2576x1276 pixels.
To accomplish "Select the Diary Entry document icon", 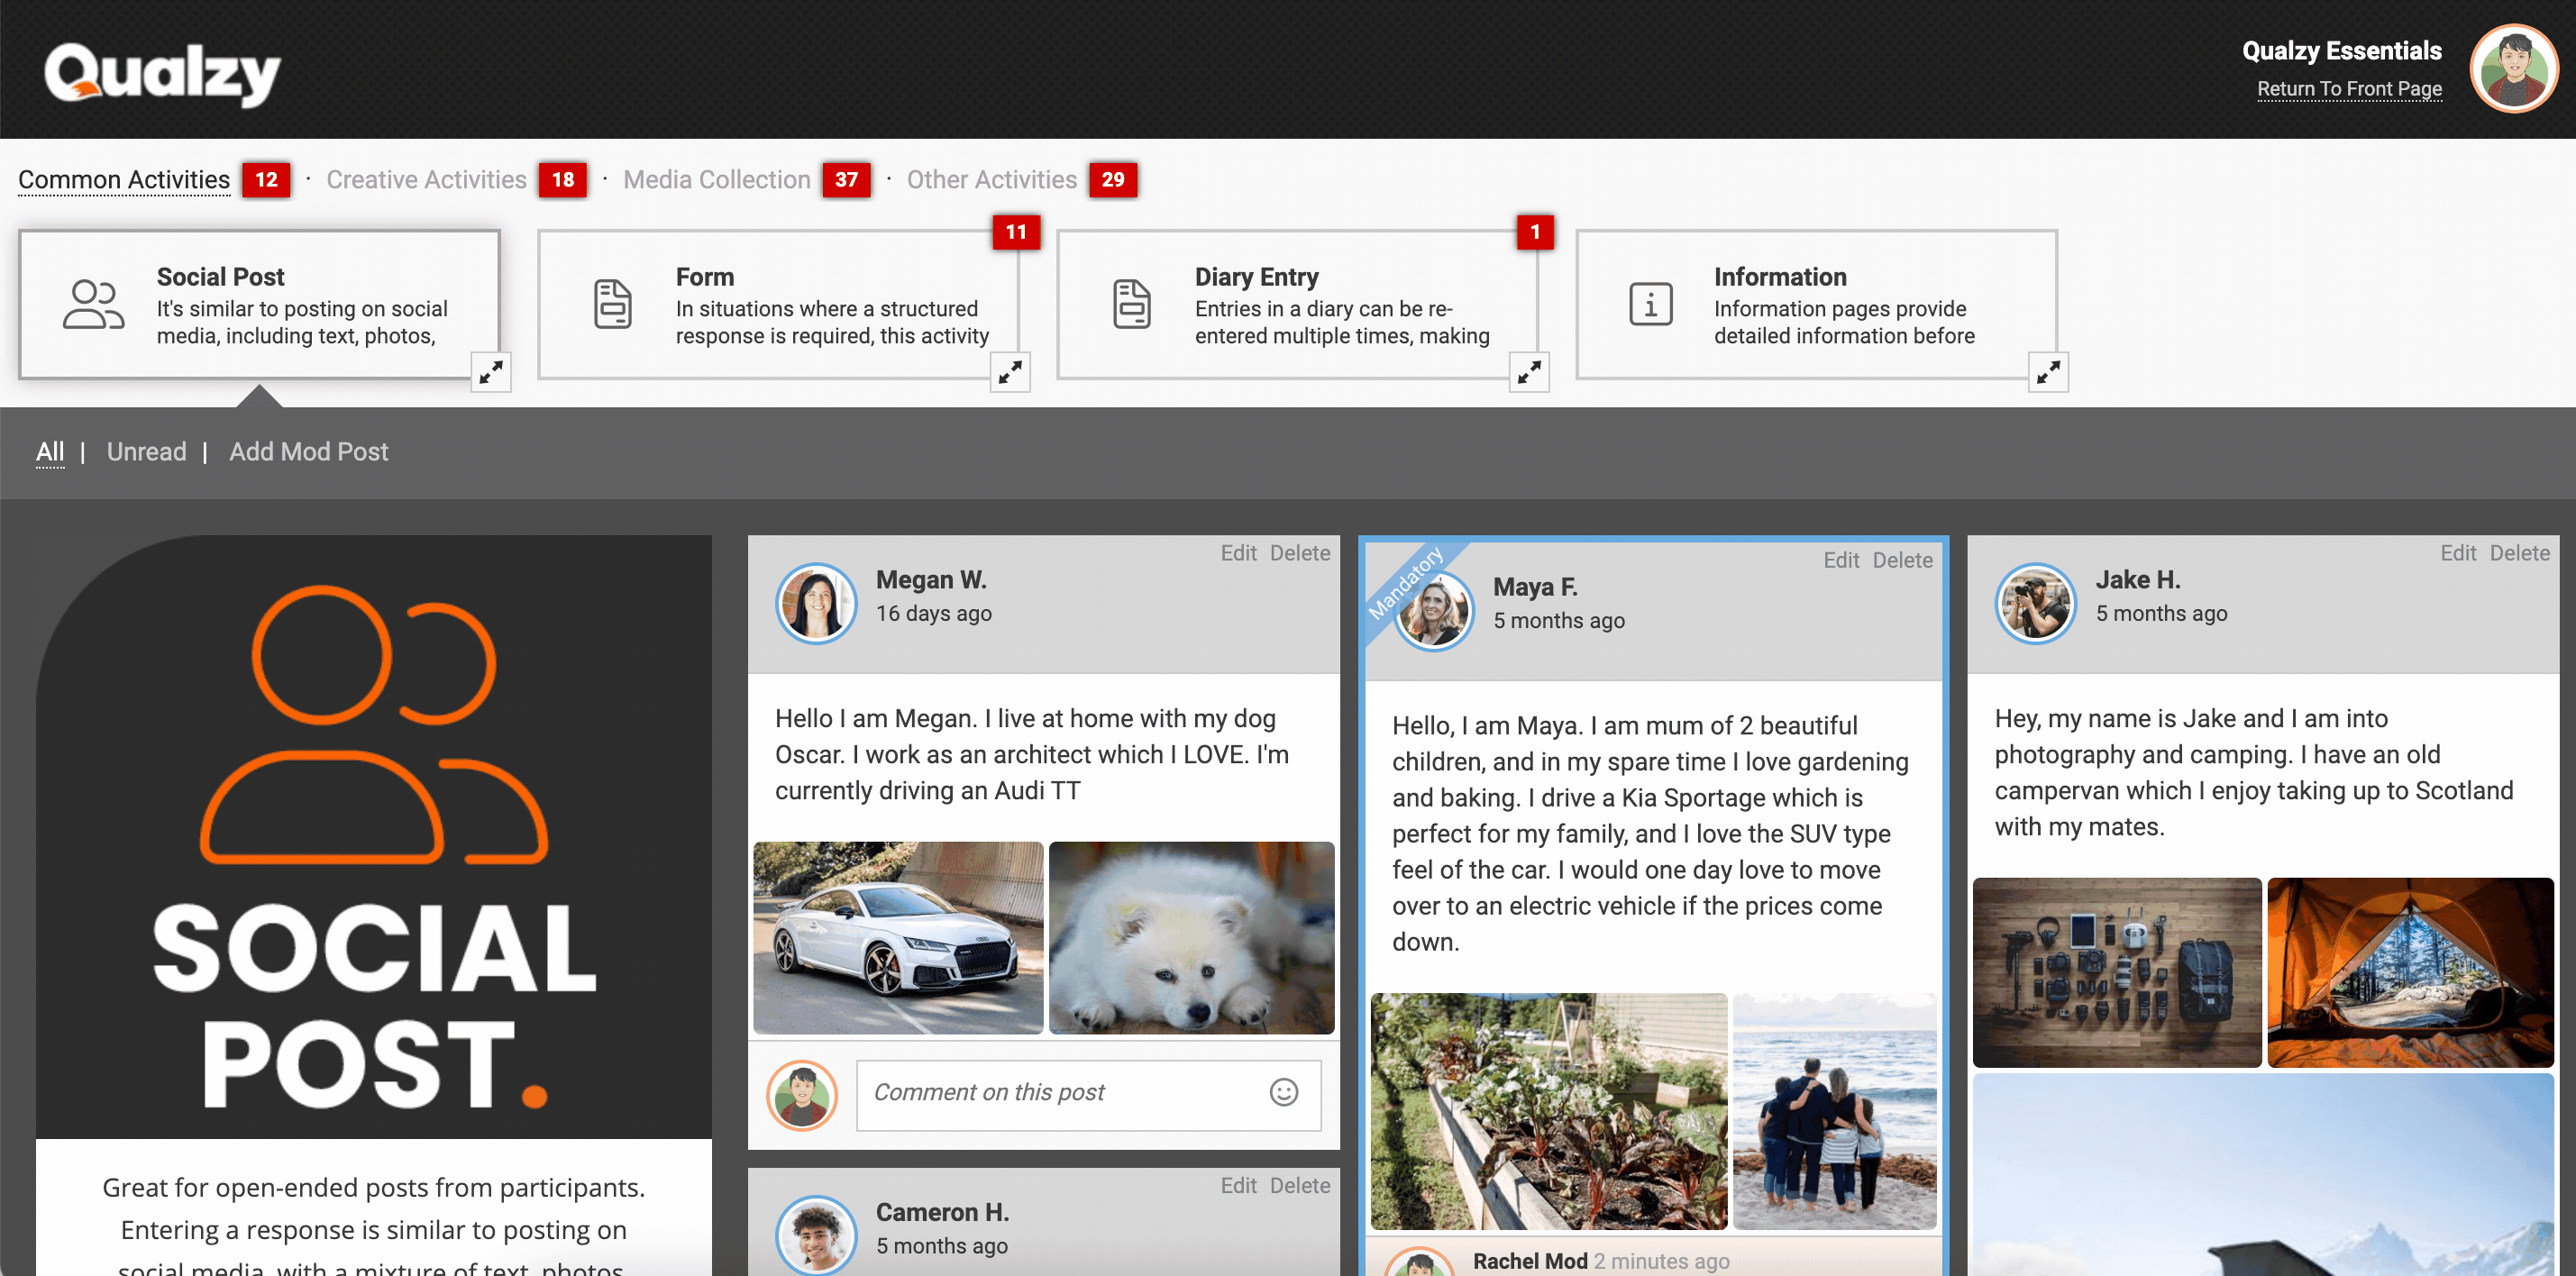I will (x=1131, y=304).
